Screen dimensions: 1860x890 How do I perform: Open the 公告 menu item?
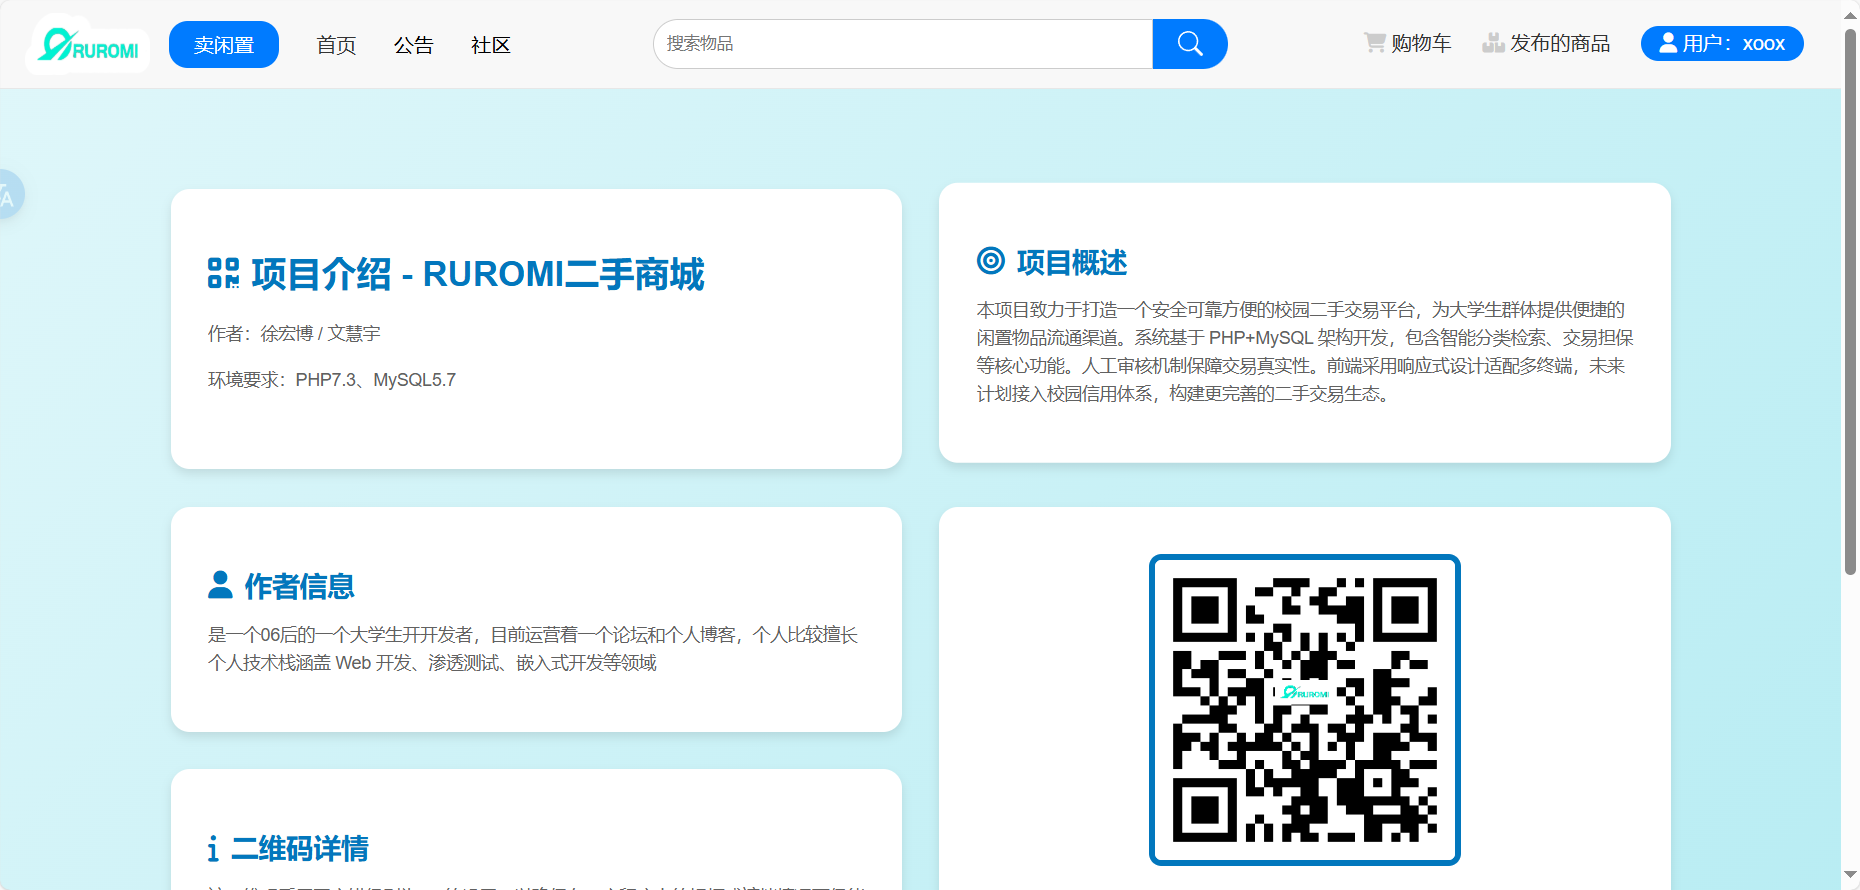(x=413, y=45)
